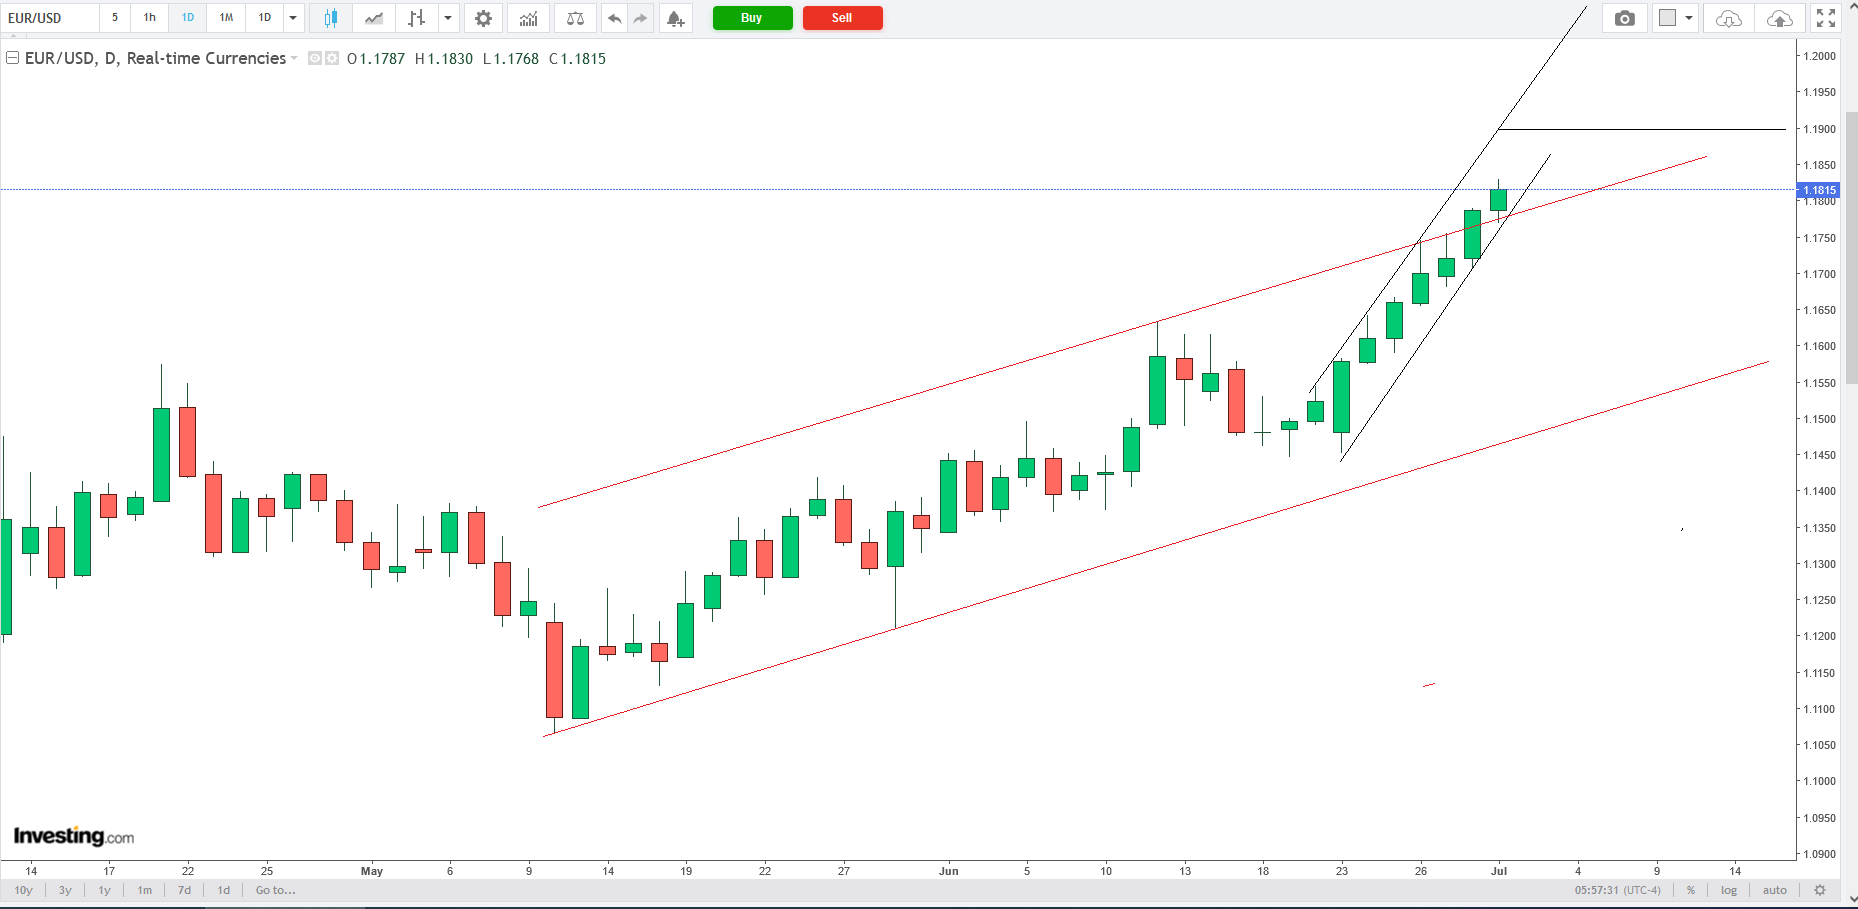1858x909 pixels.
Task: Click the green Buy button
Action: pos(752,18)
